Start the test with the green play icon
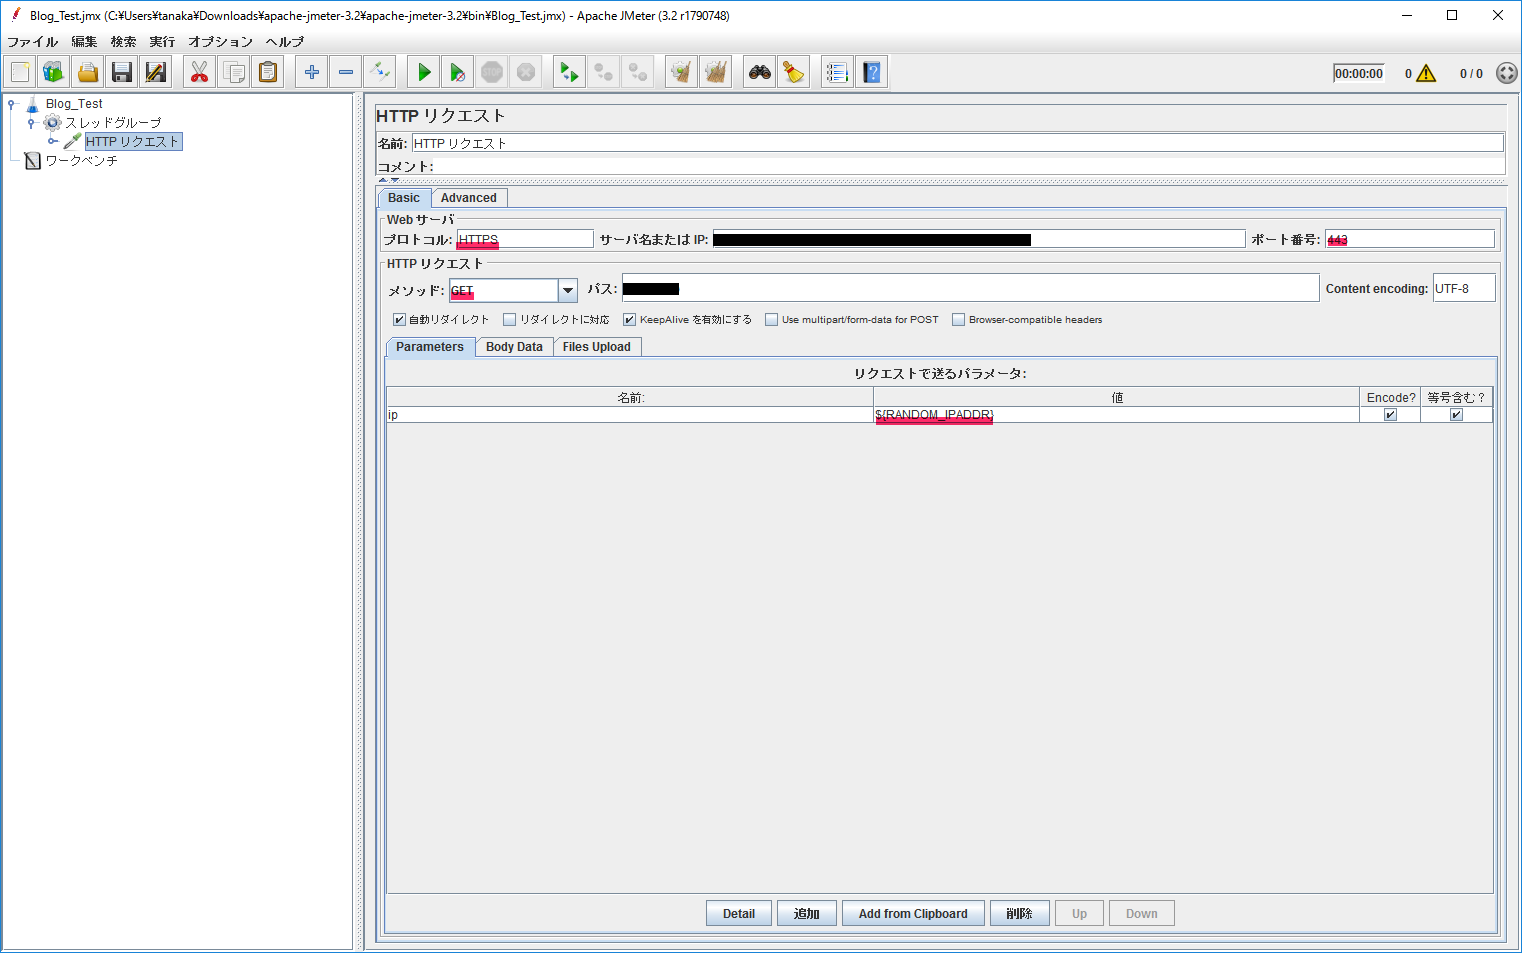The height and width of the screenshot is (953, 1522). (x=424, y=72)
